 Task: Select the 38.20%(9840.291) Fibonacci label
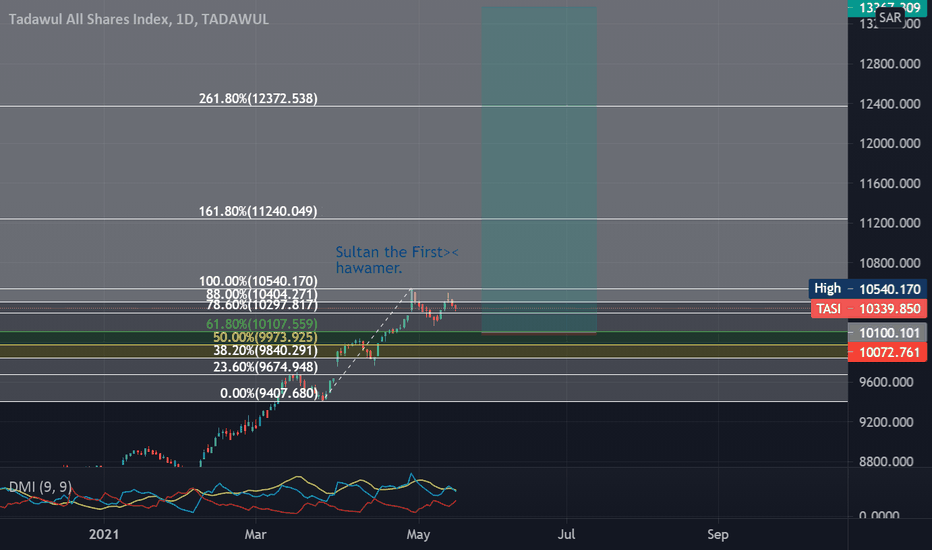pyautogui.click(x=265, y=350)
